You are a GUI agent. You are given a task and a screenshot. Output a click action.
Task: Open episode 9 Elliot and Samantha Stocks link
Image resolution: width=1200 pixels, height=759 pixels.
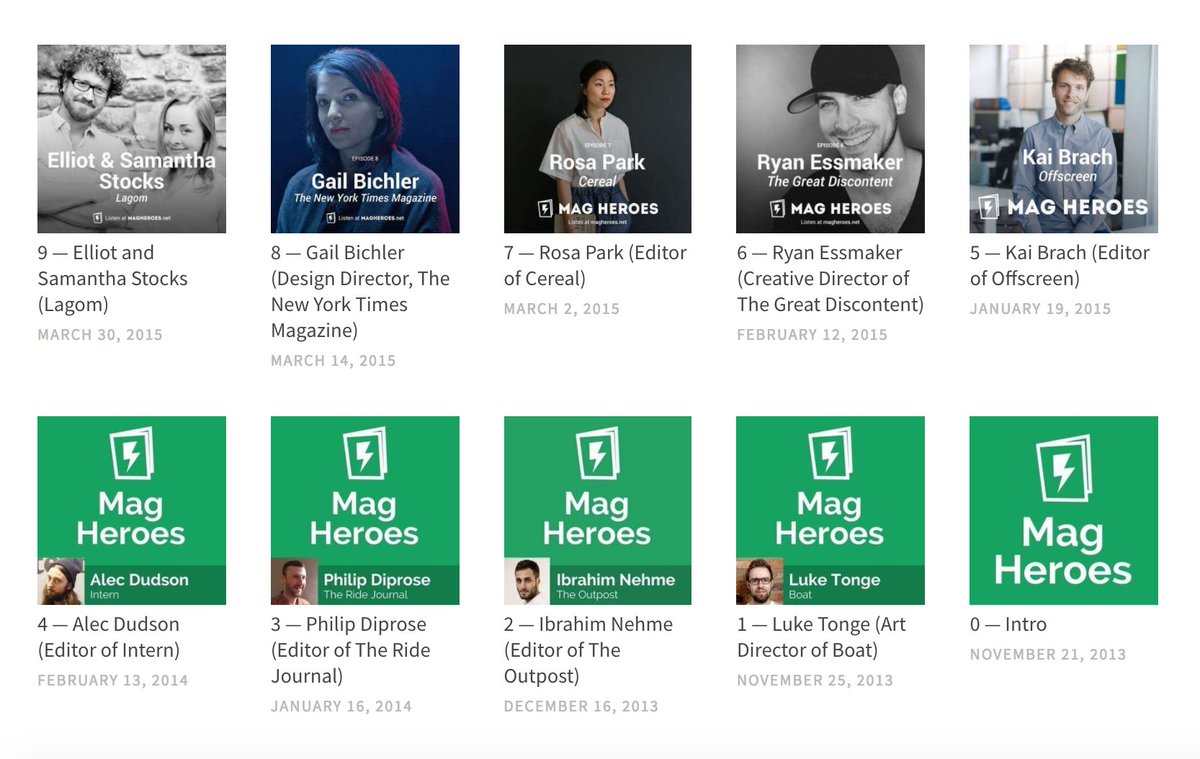coord(113,279)
